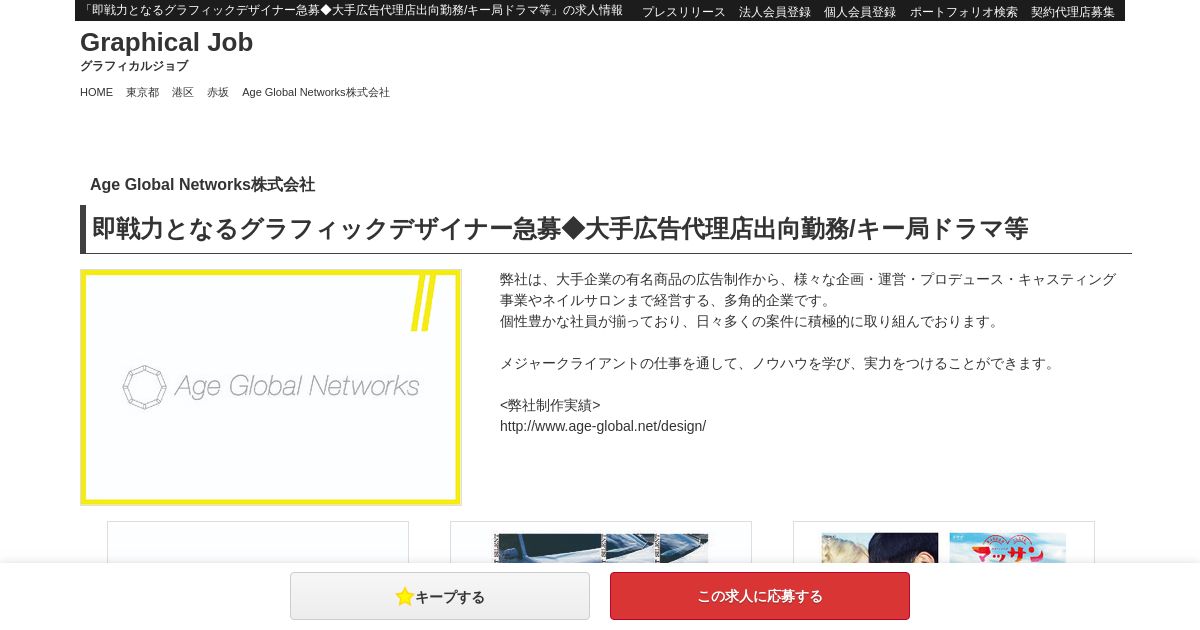Select the 赤坂 breadcrumb
The height and width of the screenshot is (630, 1200).
click(x=218, y=92)
